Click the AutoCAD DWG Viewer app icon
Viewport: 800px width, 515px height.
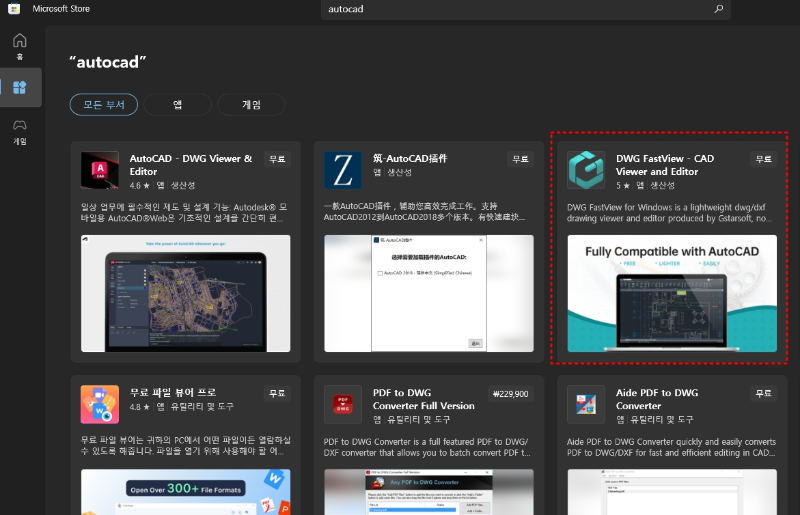click(x=100, y=170)
